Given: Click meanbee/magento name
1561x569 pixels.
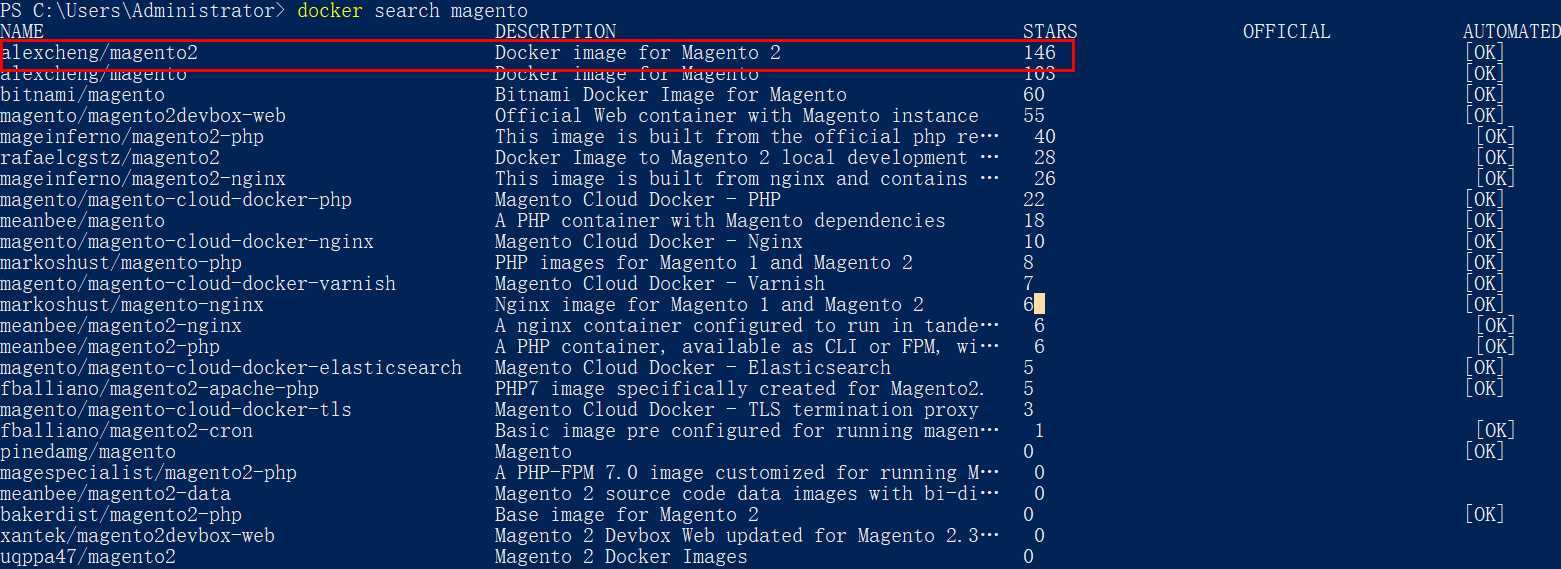Looking at the screenshot, I should click(82, 221).
